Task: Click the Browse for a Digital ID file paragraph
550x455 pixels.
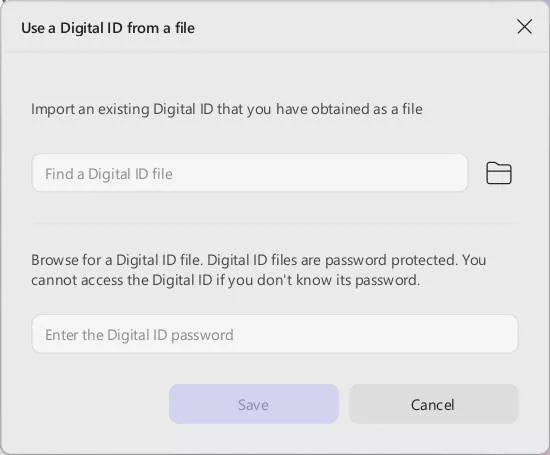Action: [x=259, y=270]
